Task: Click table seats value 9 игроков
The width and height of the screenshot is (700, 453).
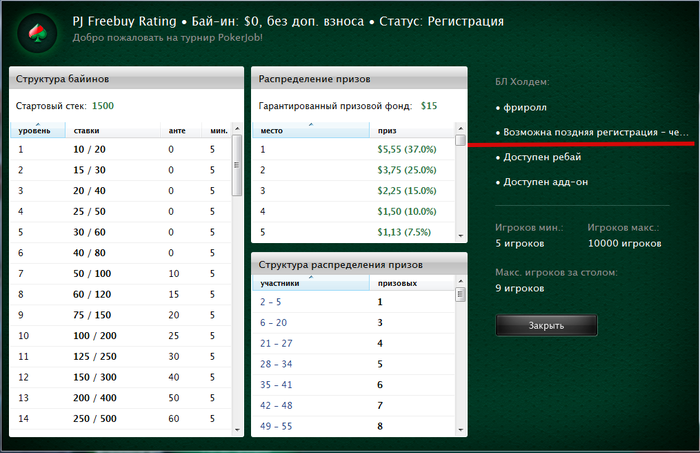Action: [520, 288]
